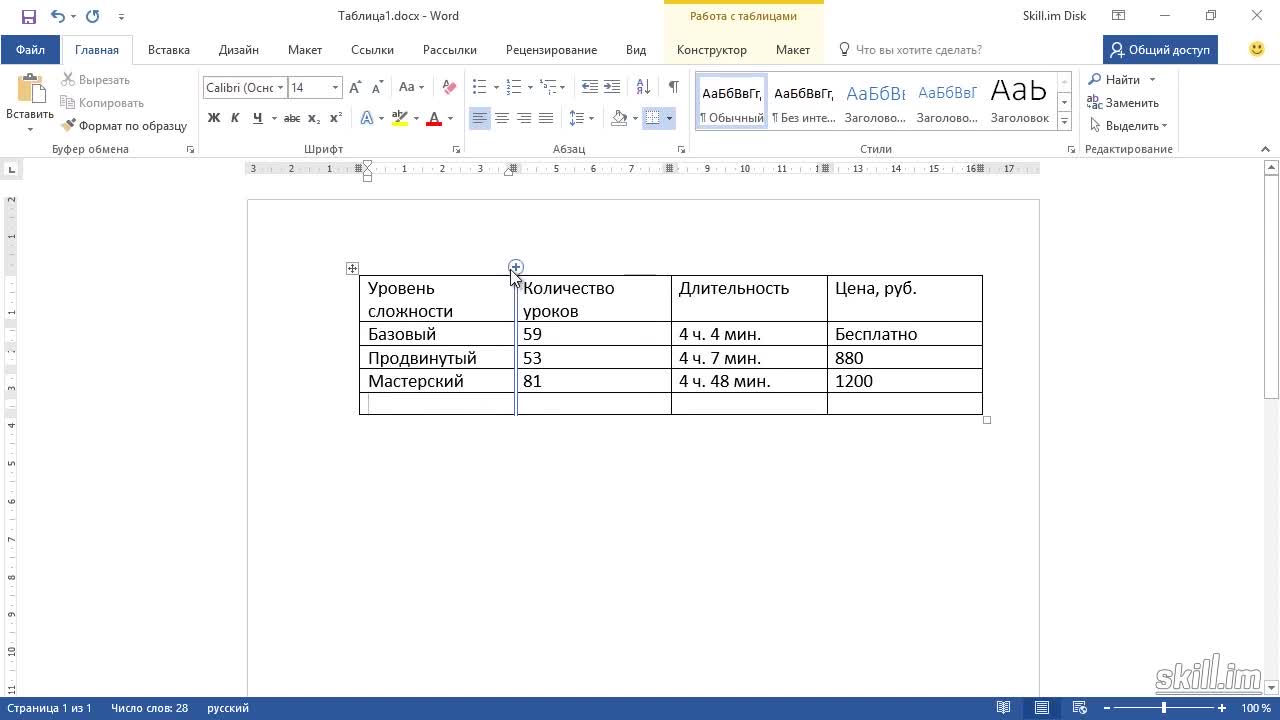
Task: Click the numbered list icon
Action: pos(514,88)
